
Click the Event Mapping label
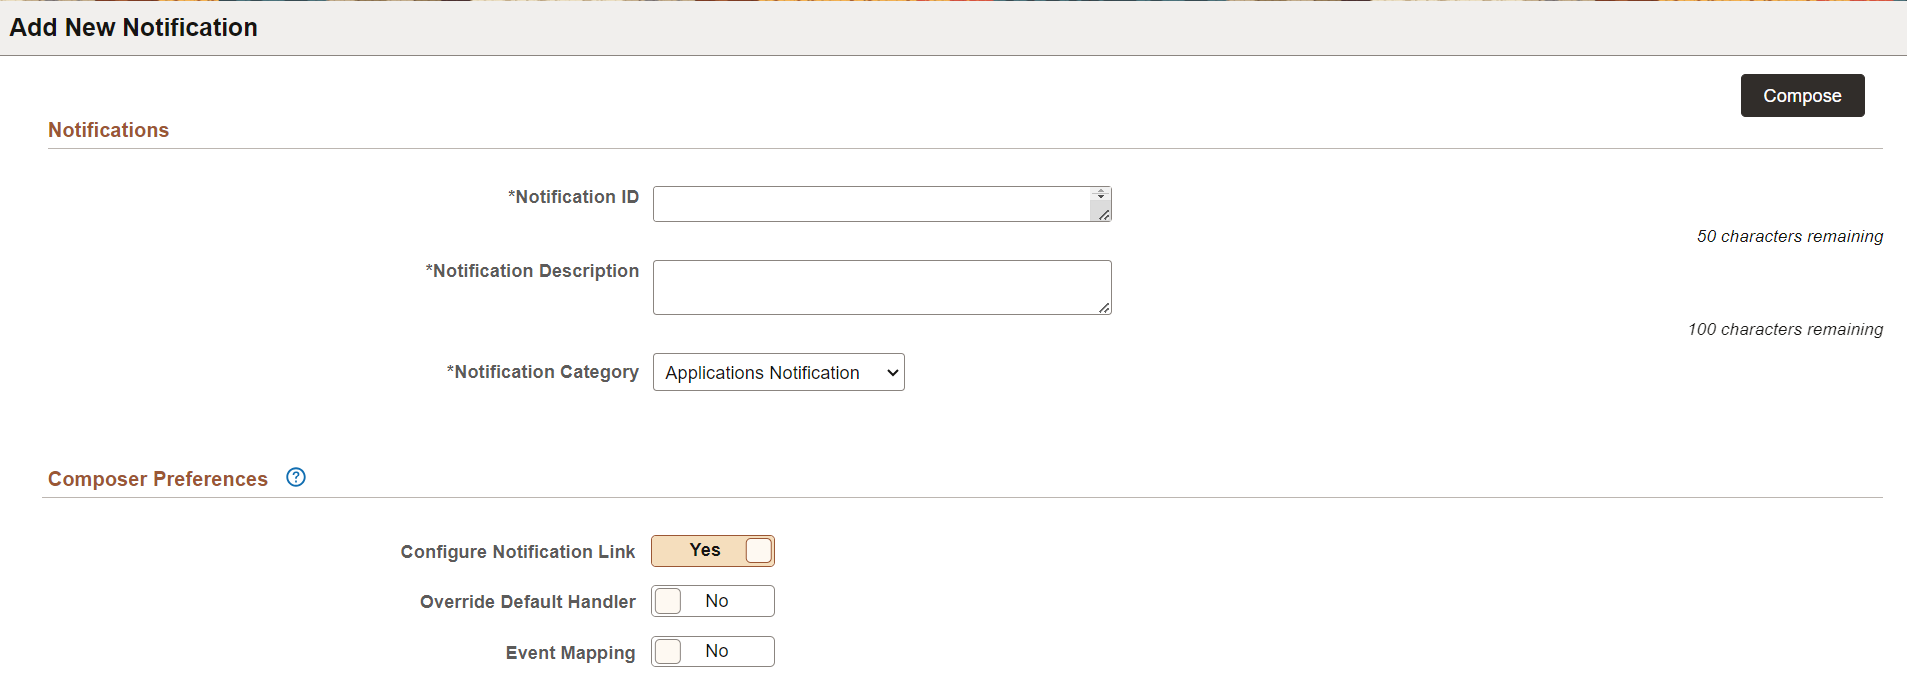(571, 653)
